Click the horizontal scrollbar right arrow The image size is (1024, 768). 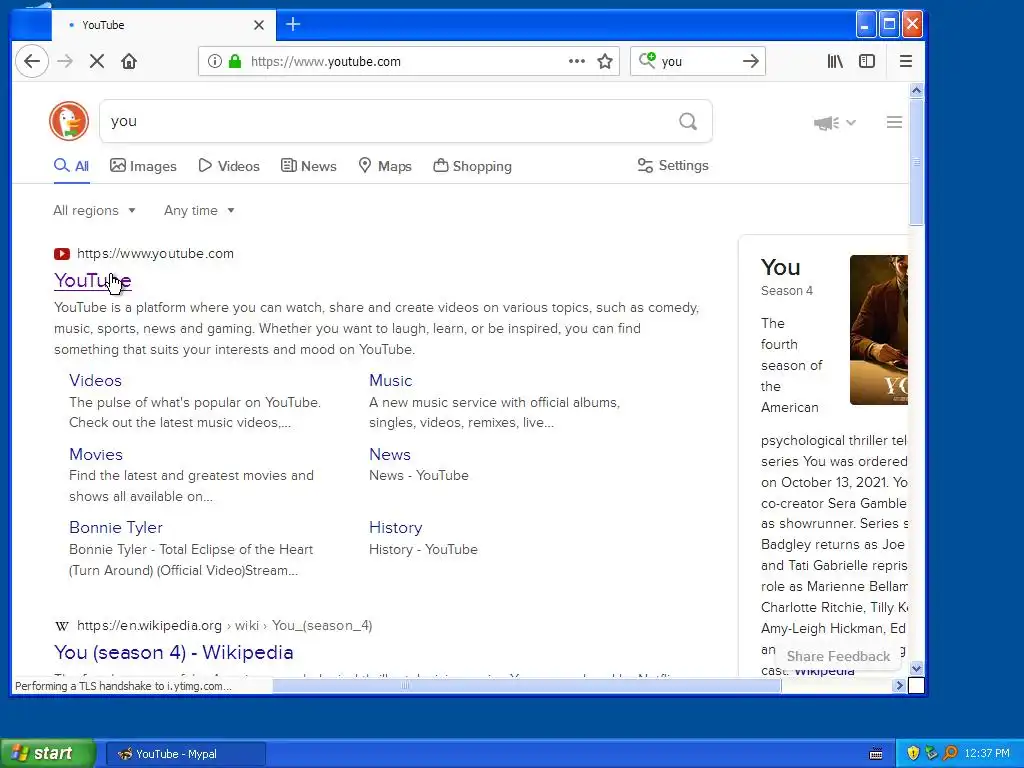pyautogui.click(x=899, y=686)
